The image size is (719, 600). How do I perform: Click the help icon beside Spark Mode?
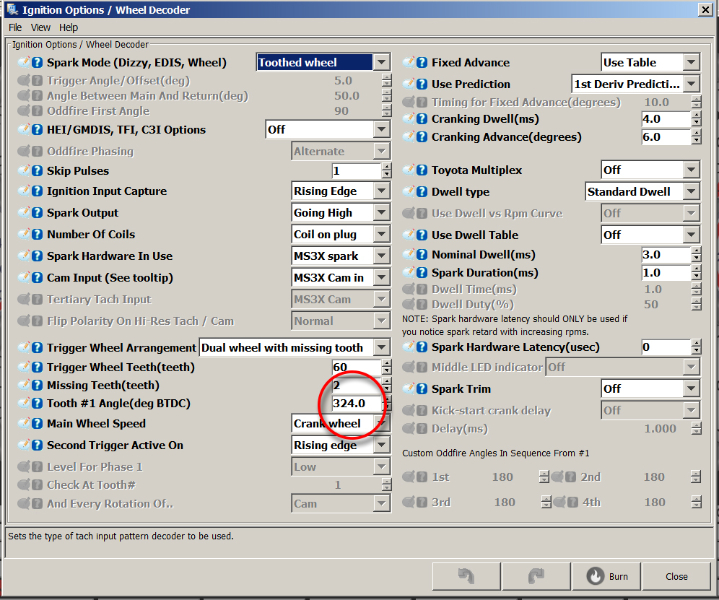point(37,62)
